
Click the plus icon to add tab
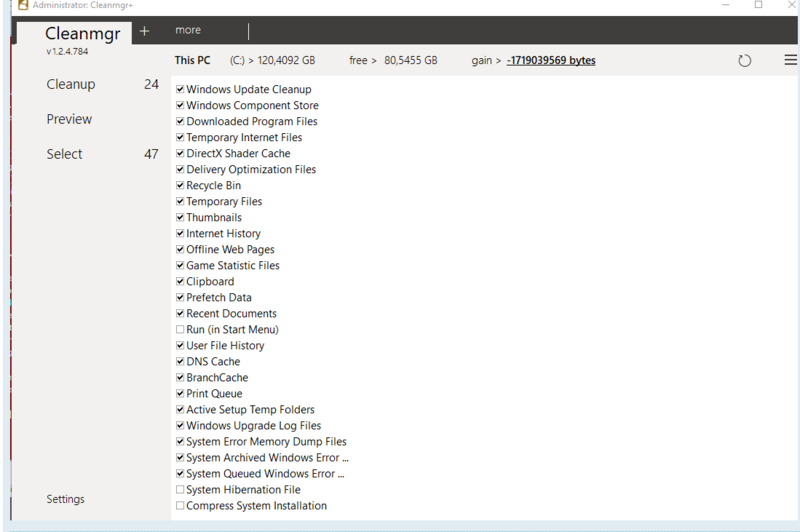tap(144, 31)
